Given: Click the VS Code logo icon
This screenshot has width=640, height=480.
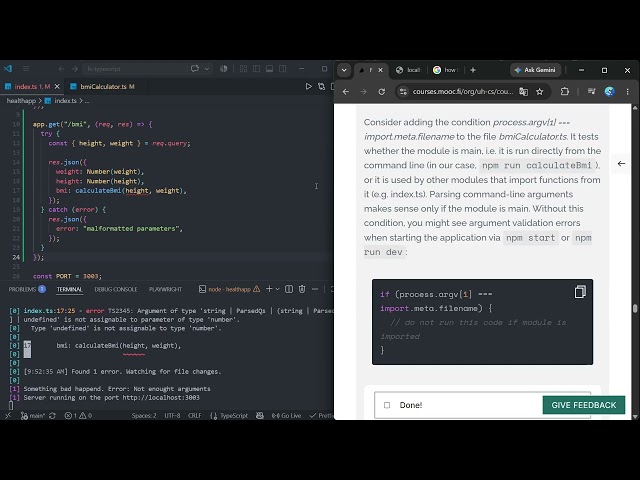Looking at the screenshot, I should [8, 69].
